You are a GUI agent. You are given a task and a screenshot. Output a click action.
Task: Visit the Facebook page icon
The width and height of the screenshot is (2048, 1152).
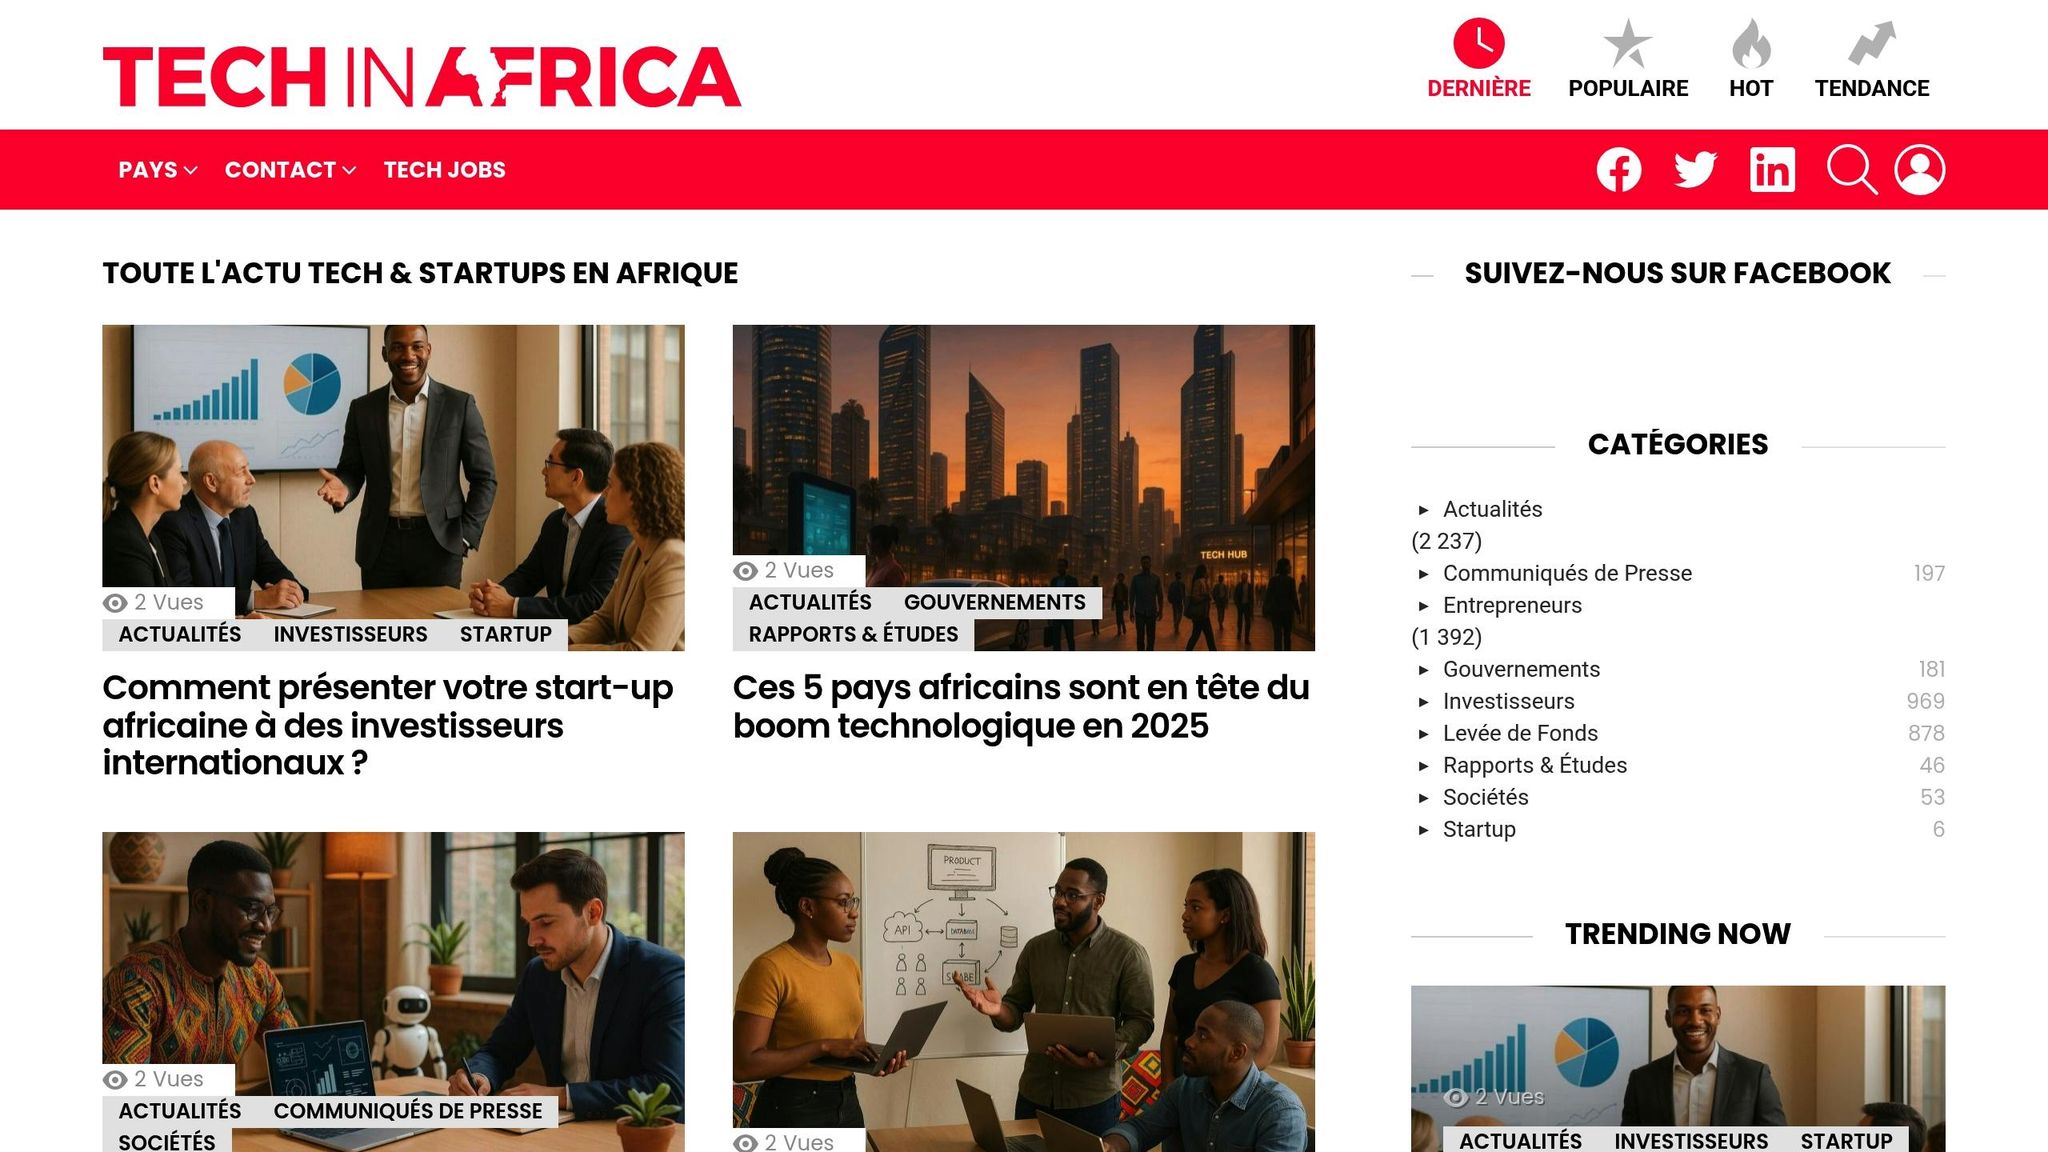pyautogui.click(x=1619, y=170)
